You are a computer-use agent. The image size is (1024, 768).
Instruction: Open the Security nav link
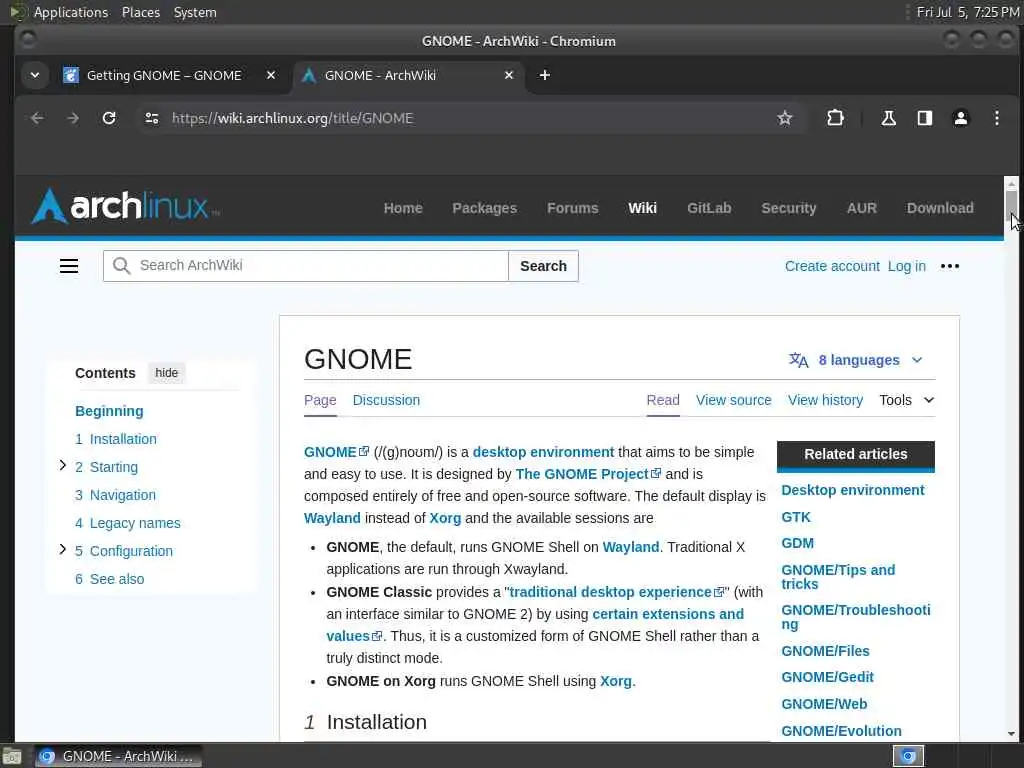coord(789,208)
